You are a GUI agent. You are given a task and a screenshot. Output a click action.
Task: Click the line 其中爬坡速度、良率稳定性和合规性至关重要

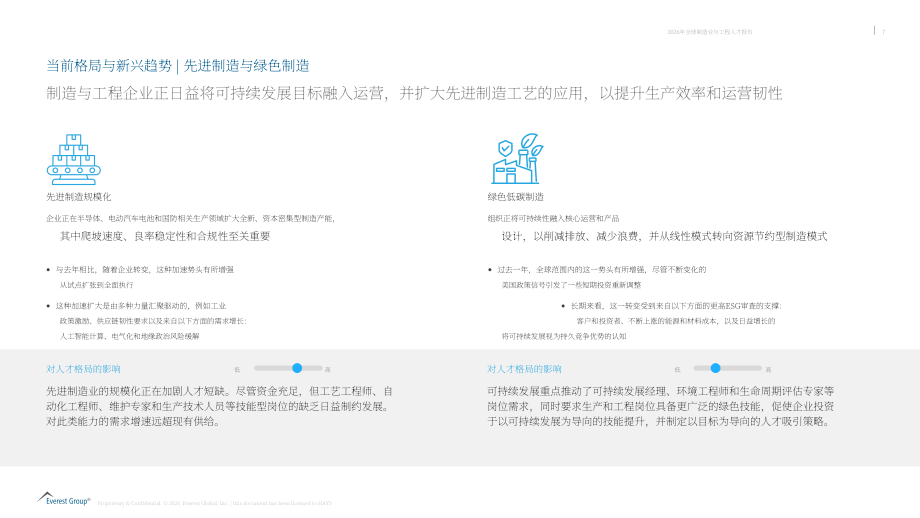point(165,236)
